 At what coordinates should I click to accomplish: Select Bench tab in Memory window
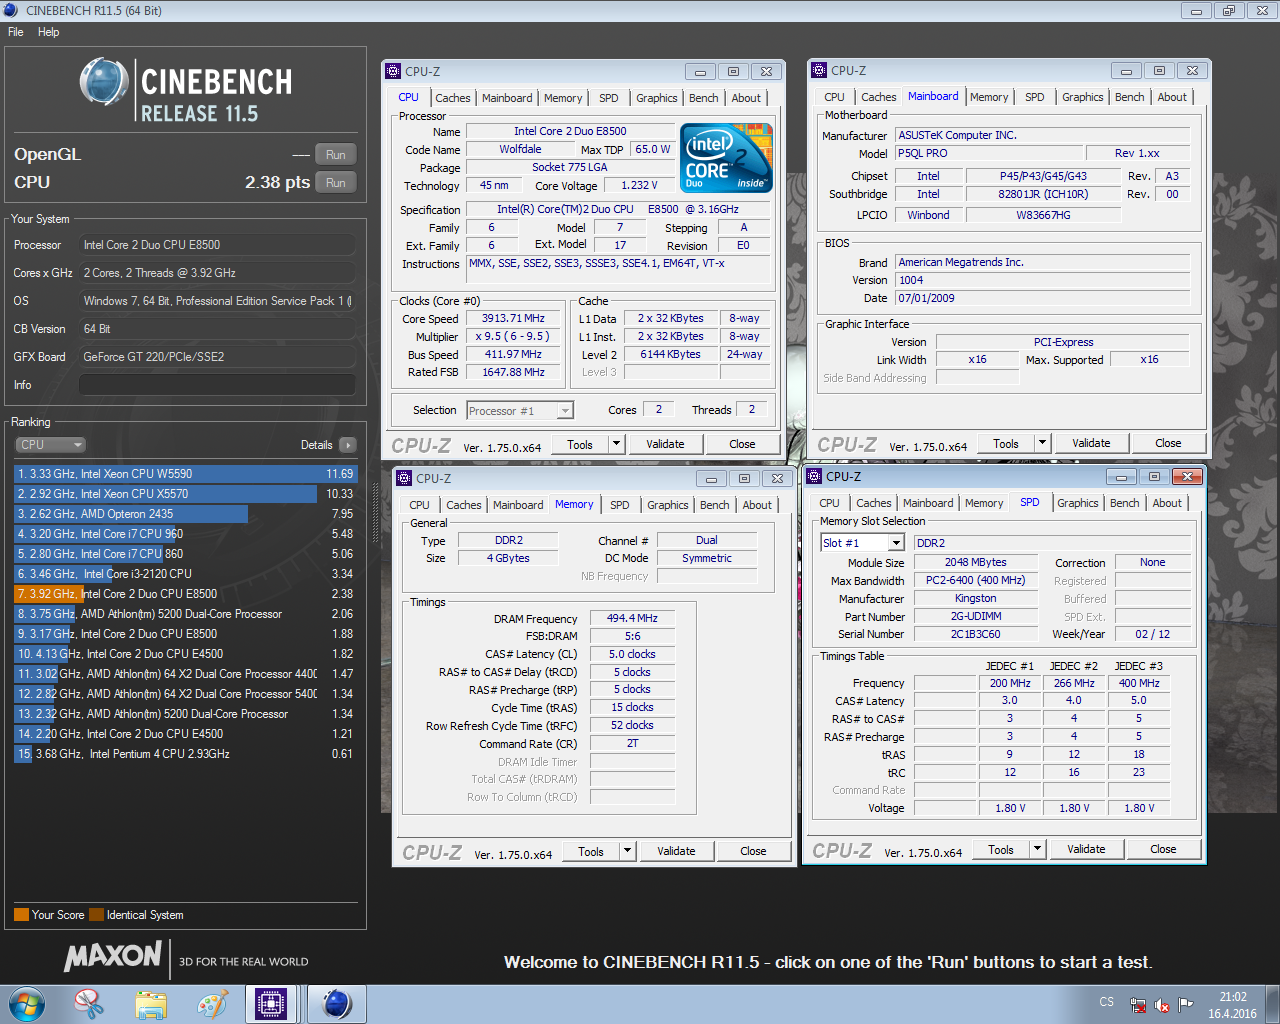click(x=714, y=505)
